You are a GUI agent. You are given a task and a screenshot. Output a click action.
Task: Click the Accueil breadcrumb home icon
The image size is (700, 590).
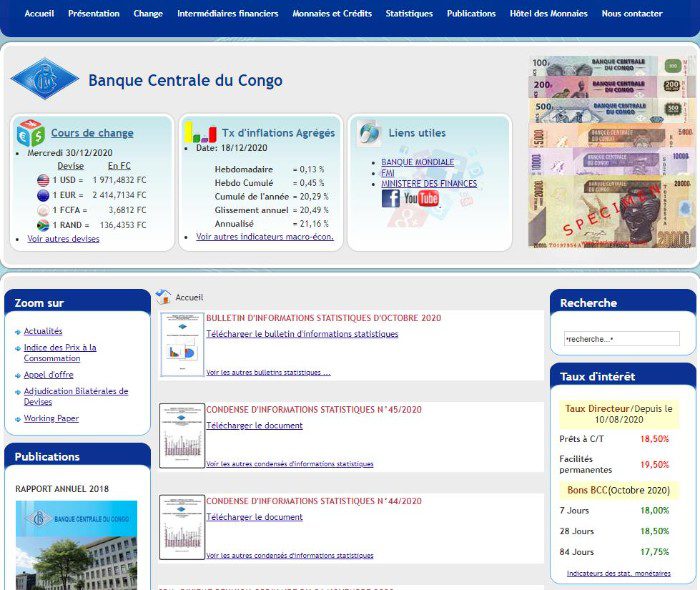163,296
